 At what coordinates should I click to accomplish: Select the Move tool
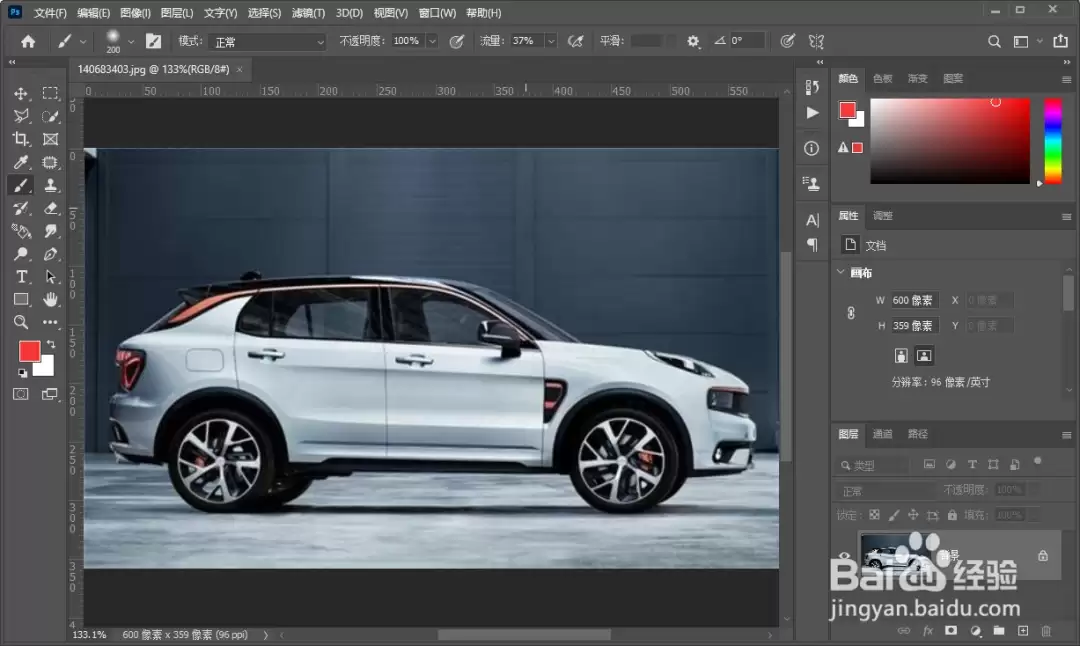click(21, 94)
